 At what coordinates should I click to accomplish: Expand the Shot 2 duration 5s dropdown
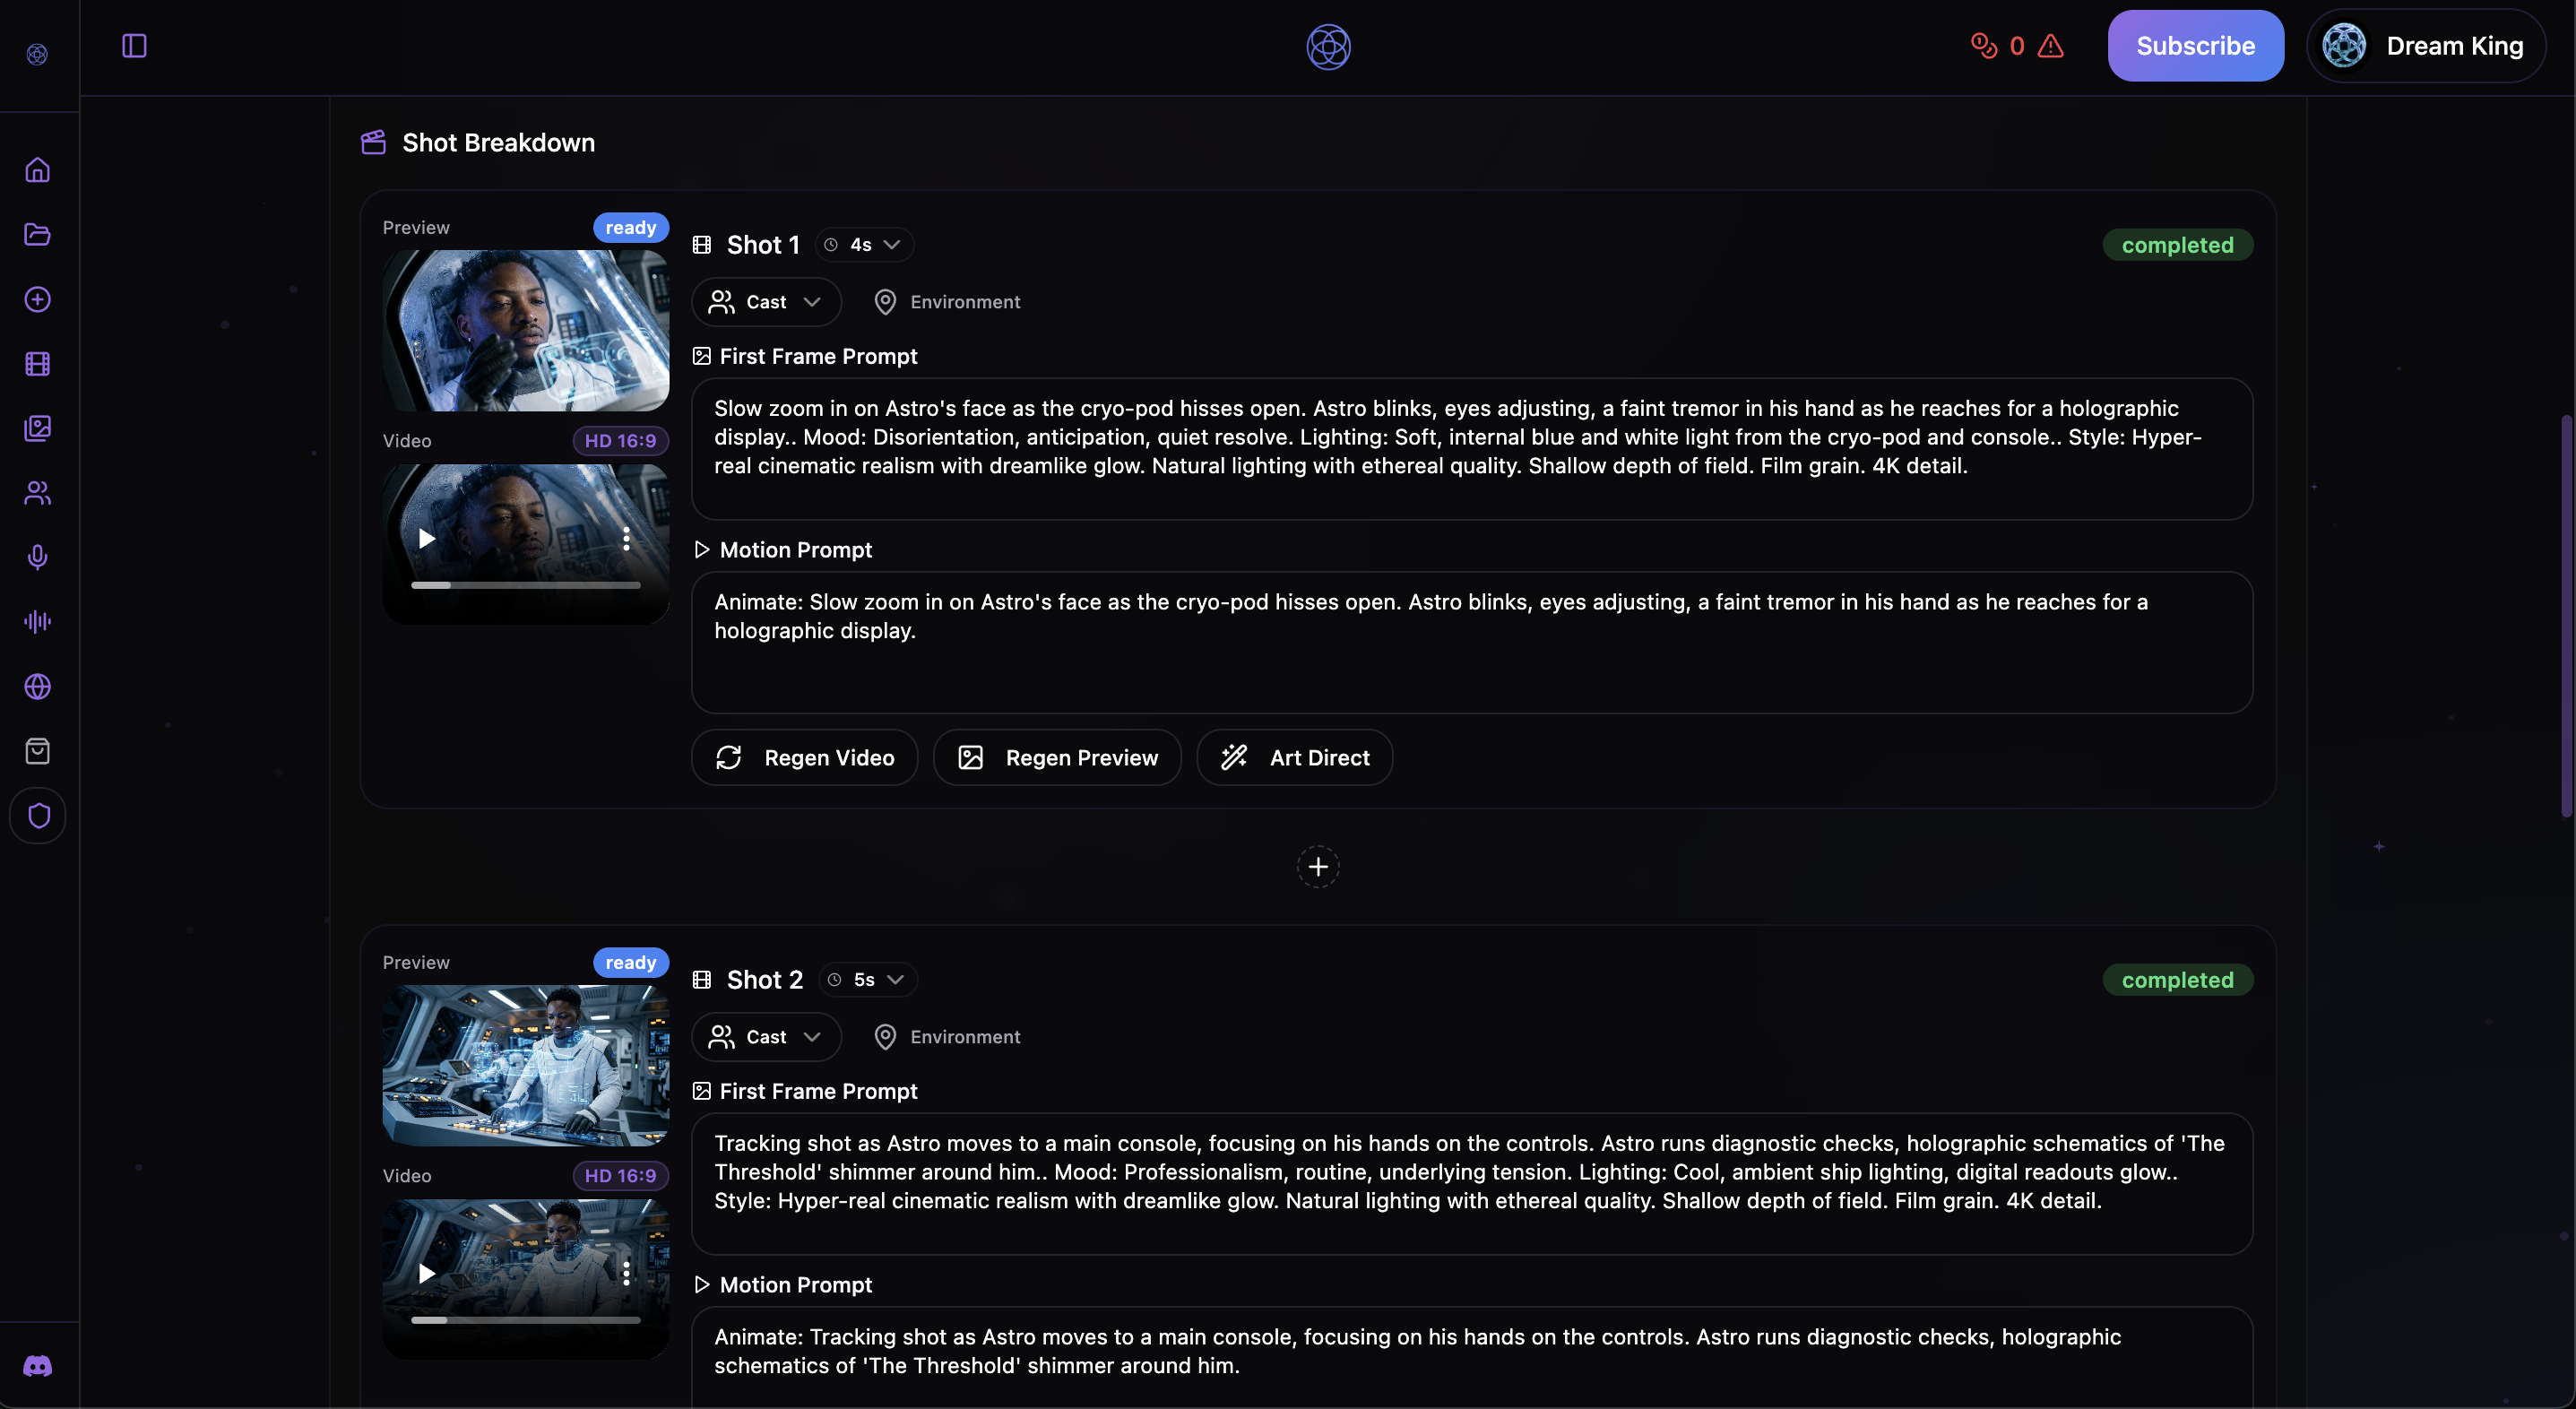click(x=868, y=980)
